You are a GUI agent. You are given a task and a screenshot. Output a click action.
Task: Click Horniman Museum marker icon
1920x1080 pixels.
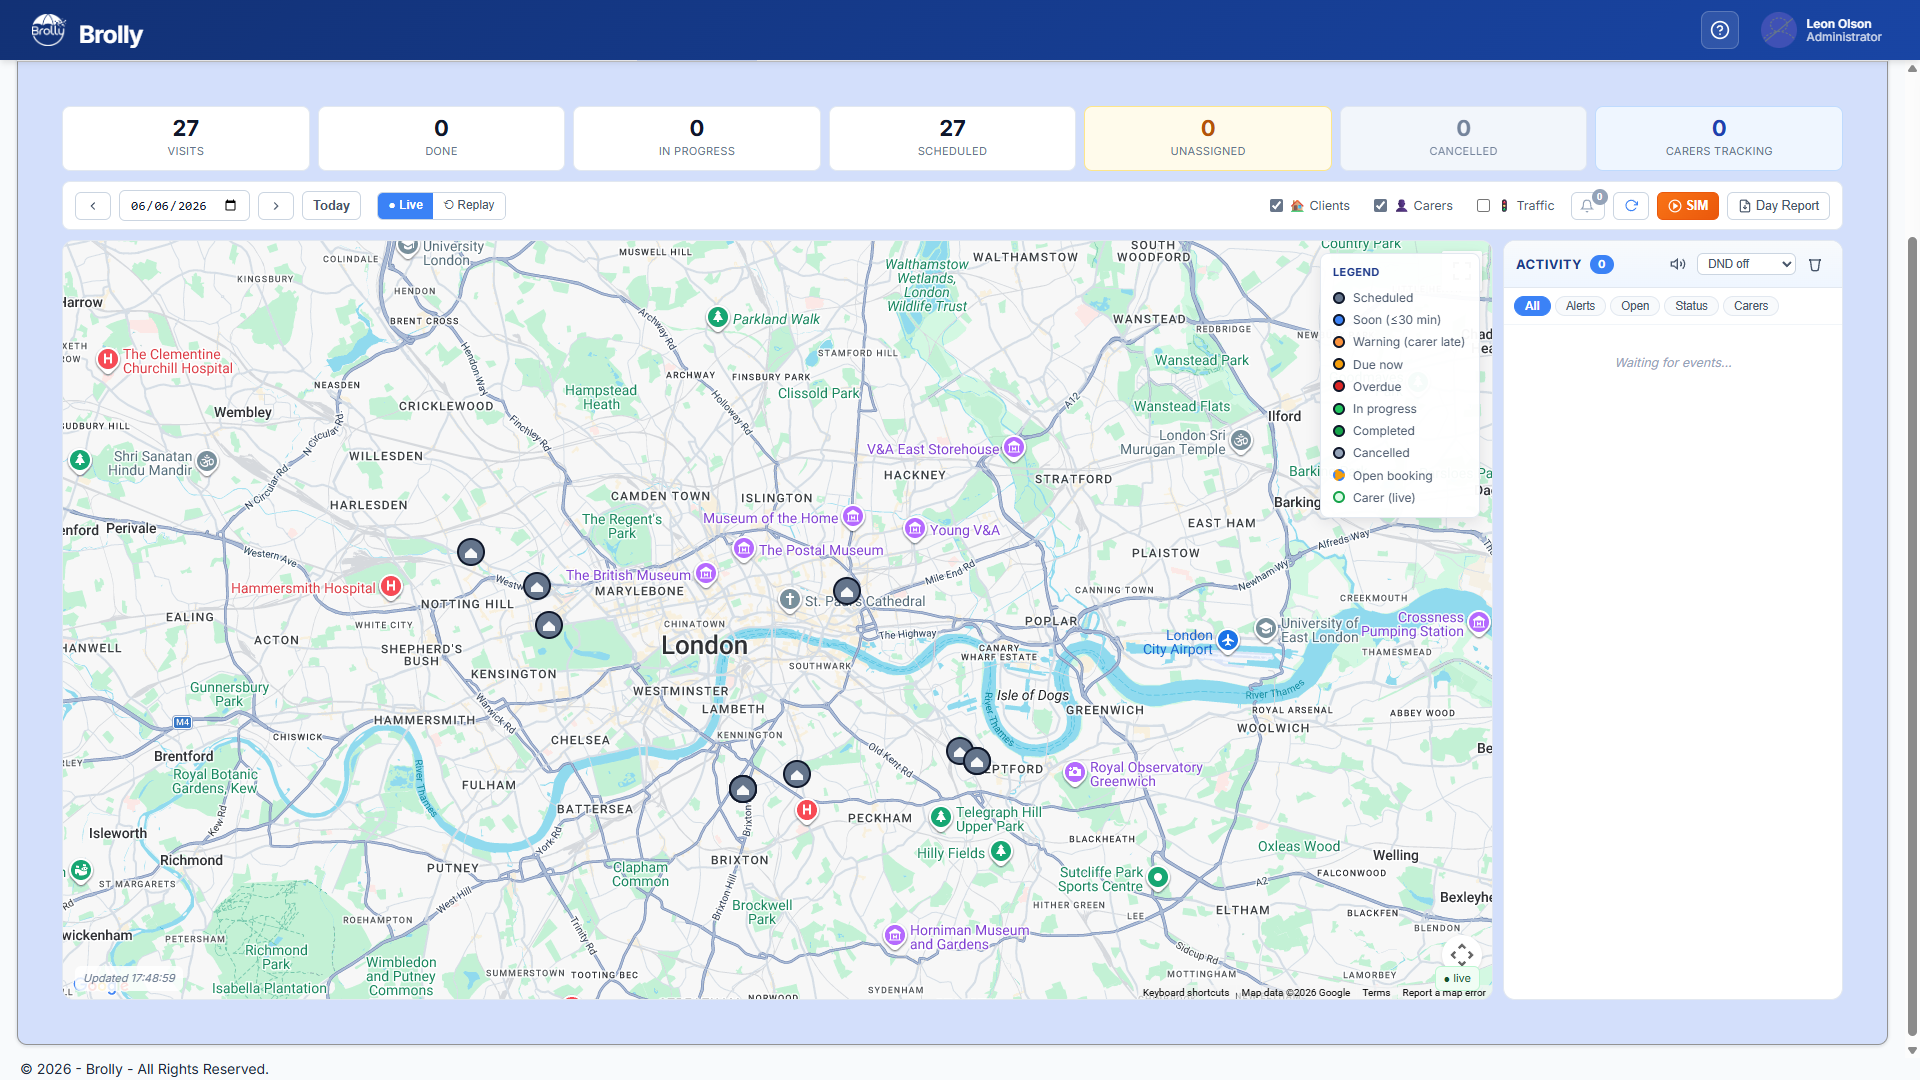coord(895,936)
